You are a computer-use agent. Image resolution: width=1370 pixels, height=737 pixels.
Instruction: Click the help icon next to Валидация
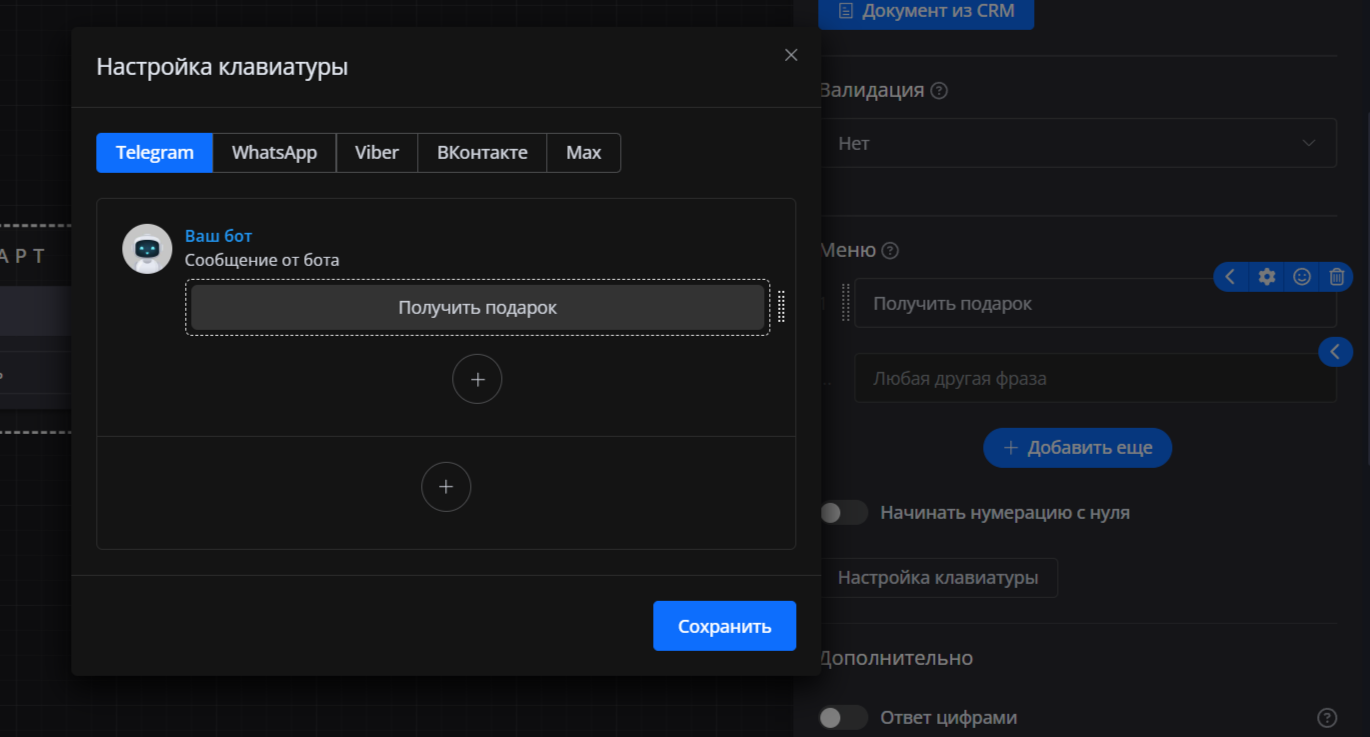pos(939,91)
